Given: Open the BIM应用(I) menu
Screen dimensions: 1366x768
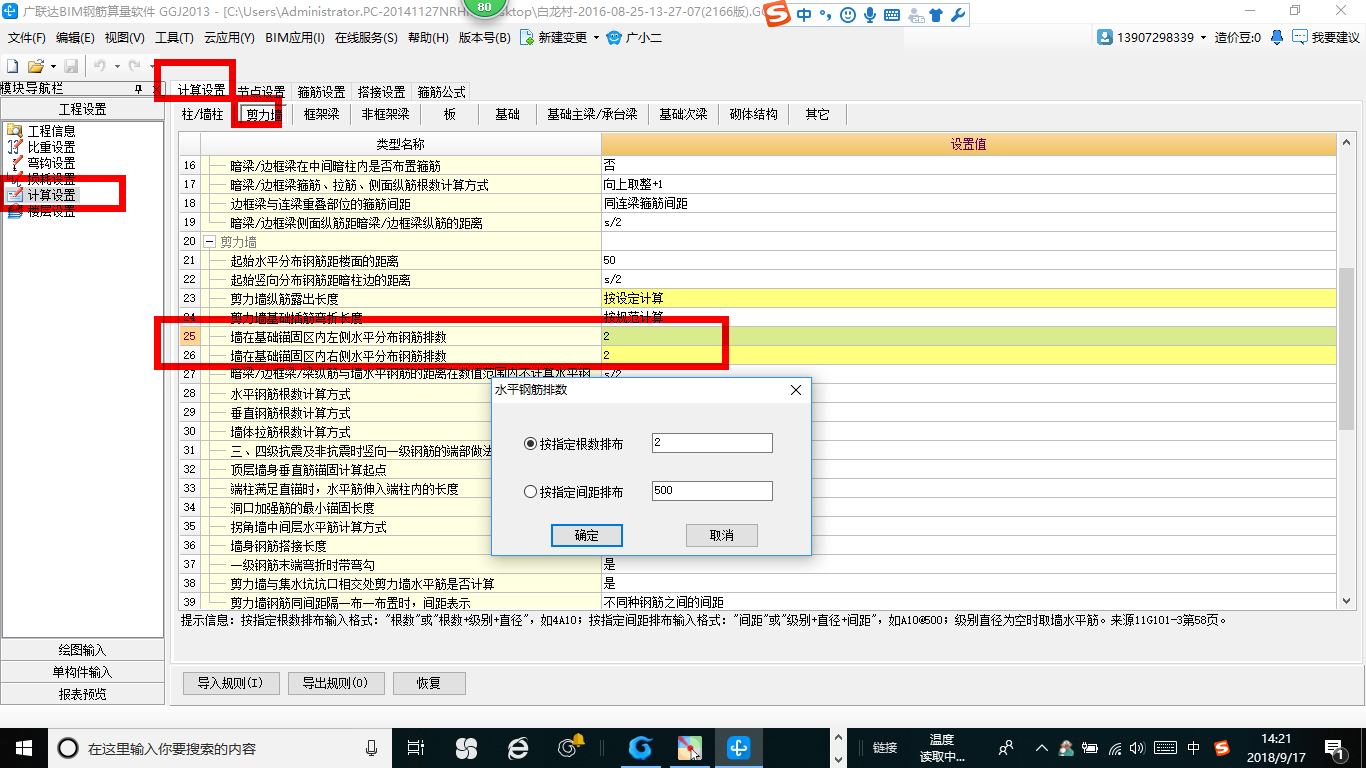Looking at the screenshot, I should click(295, 38).
